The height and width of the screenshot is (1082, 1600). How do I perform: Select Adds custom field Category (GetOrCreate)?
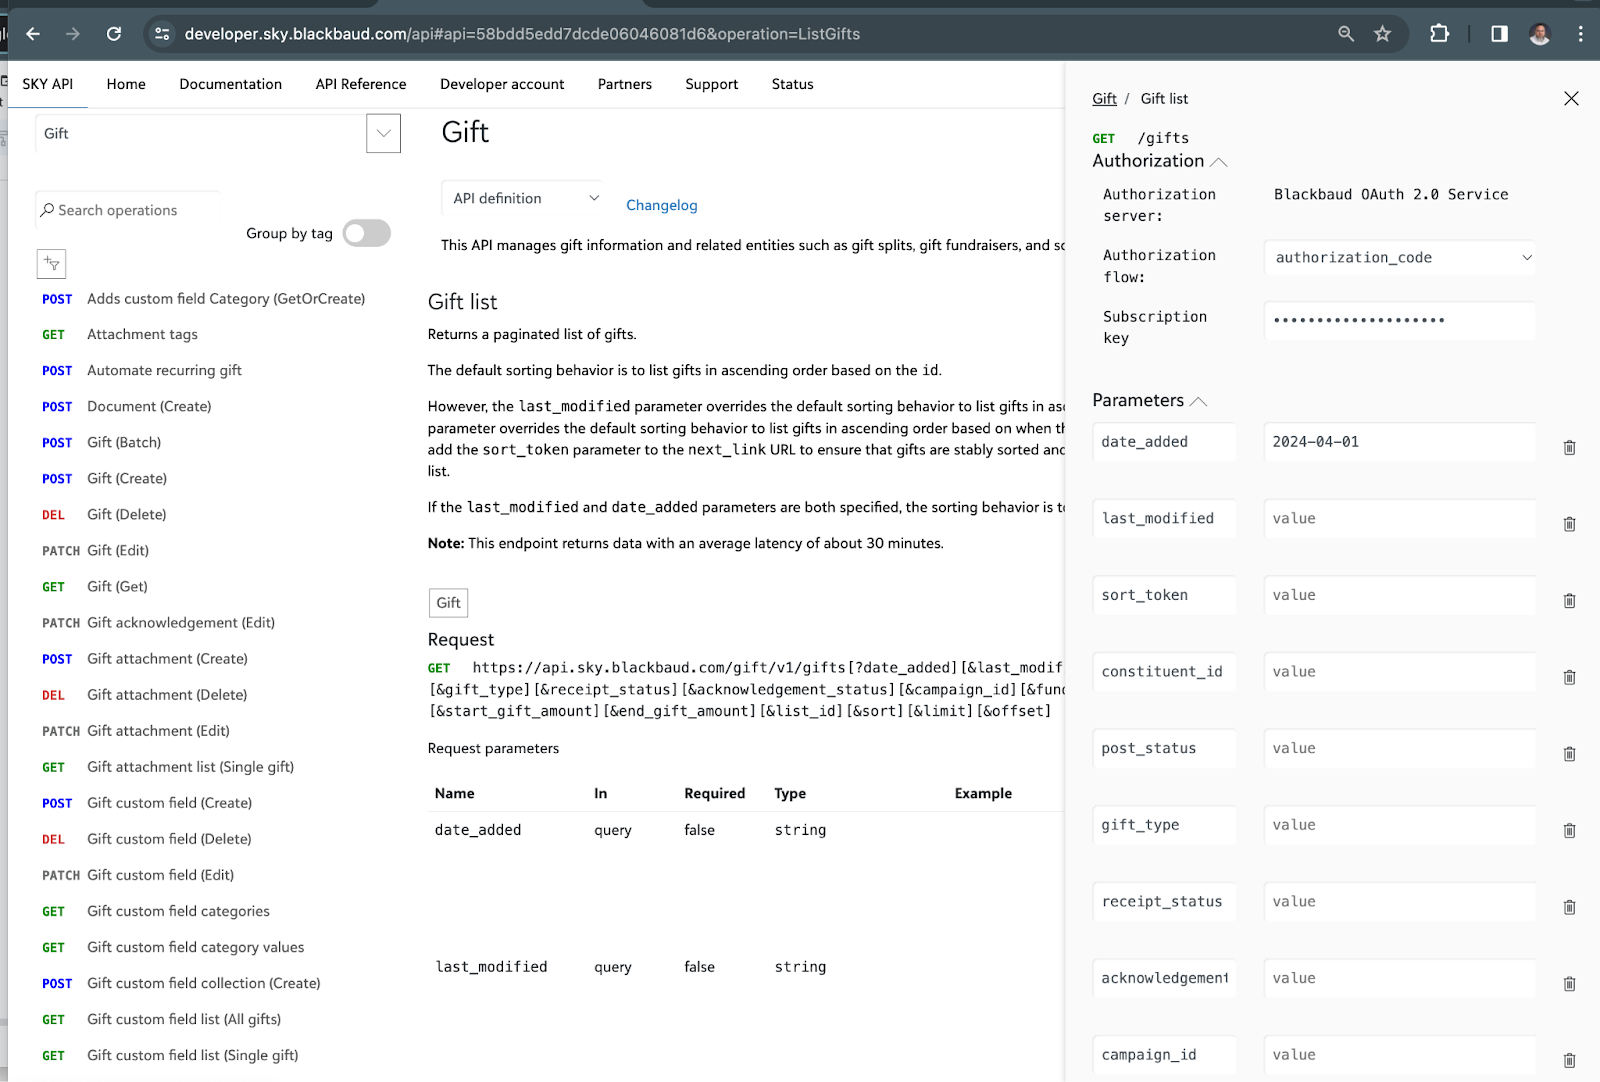pos(226,299)
